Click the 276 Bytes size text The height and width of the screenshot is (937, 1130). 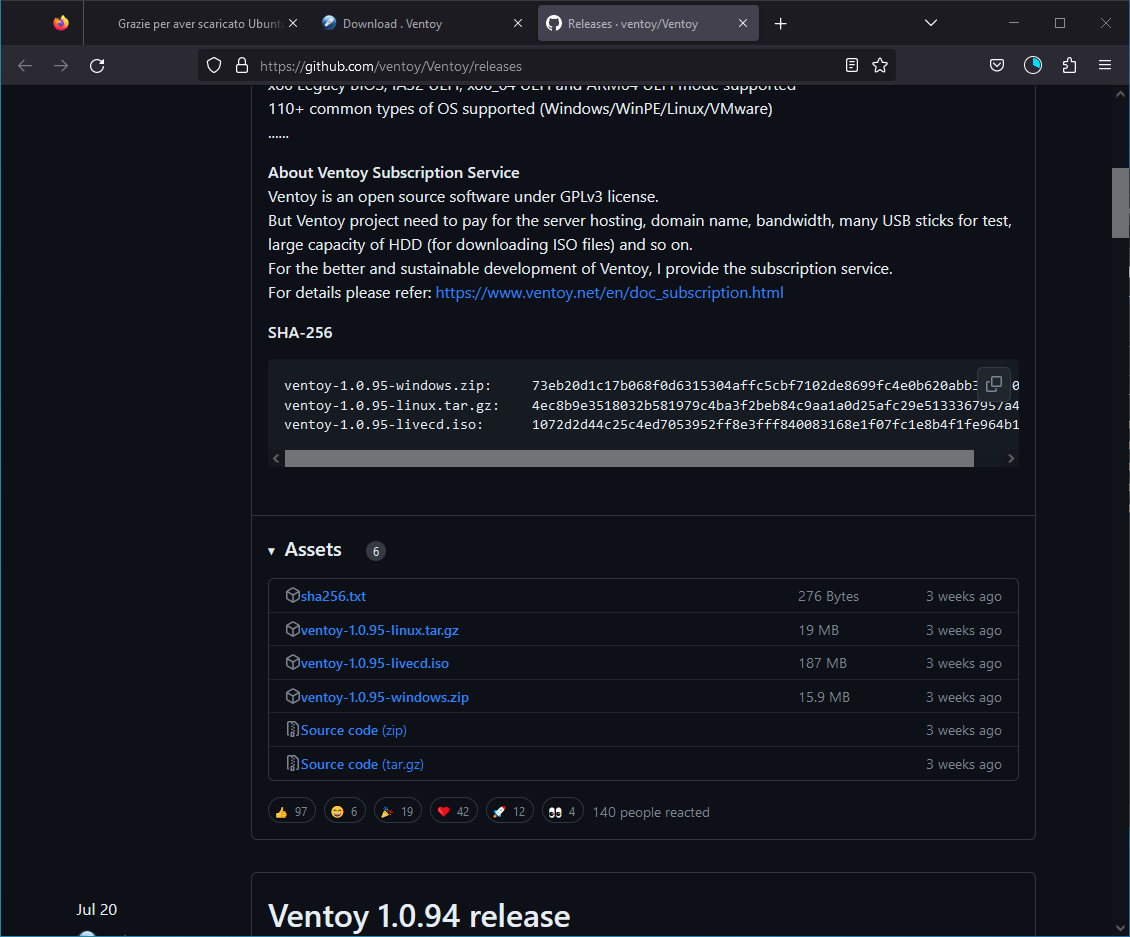click(828, 596)
